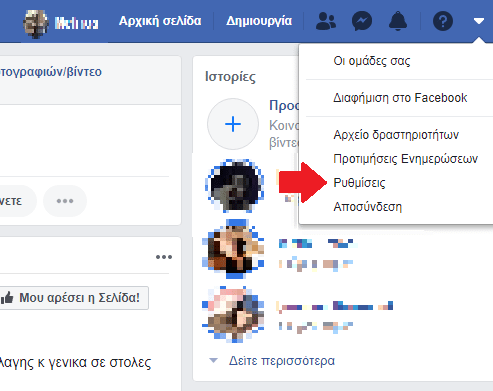Viewport: 493px width, 391px height.
Task: Open the post options three-dots icon
Action: click(x=164, y=257)
